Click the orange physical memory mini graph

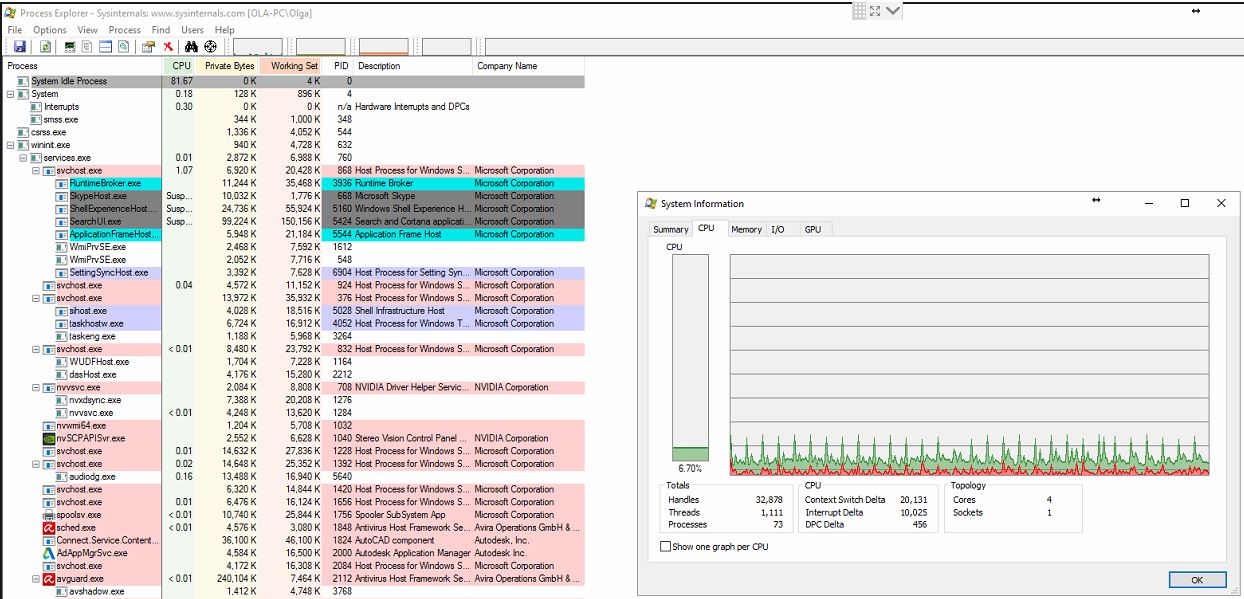tap(384, 47)
